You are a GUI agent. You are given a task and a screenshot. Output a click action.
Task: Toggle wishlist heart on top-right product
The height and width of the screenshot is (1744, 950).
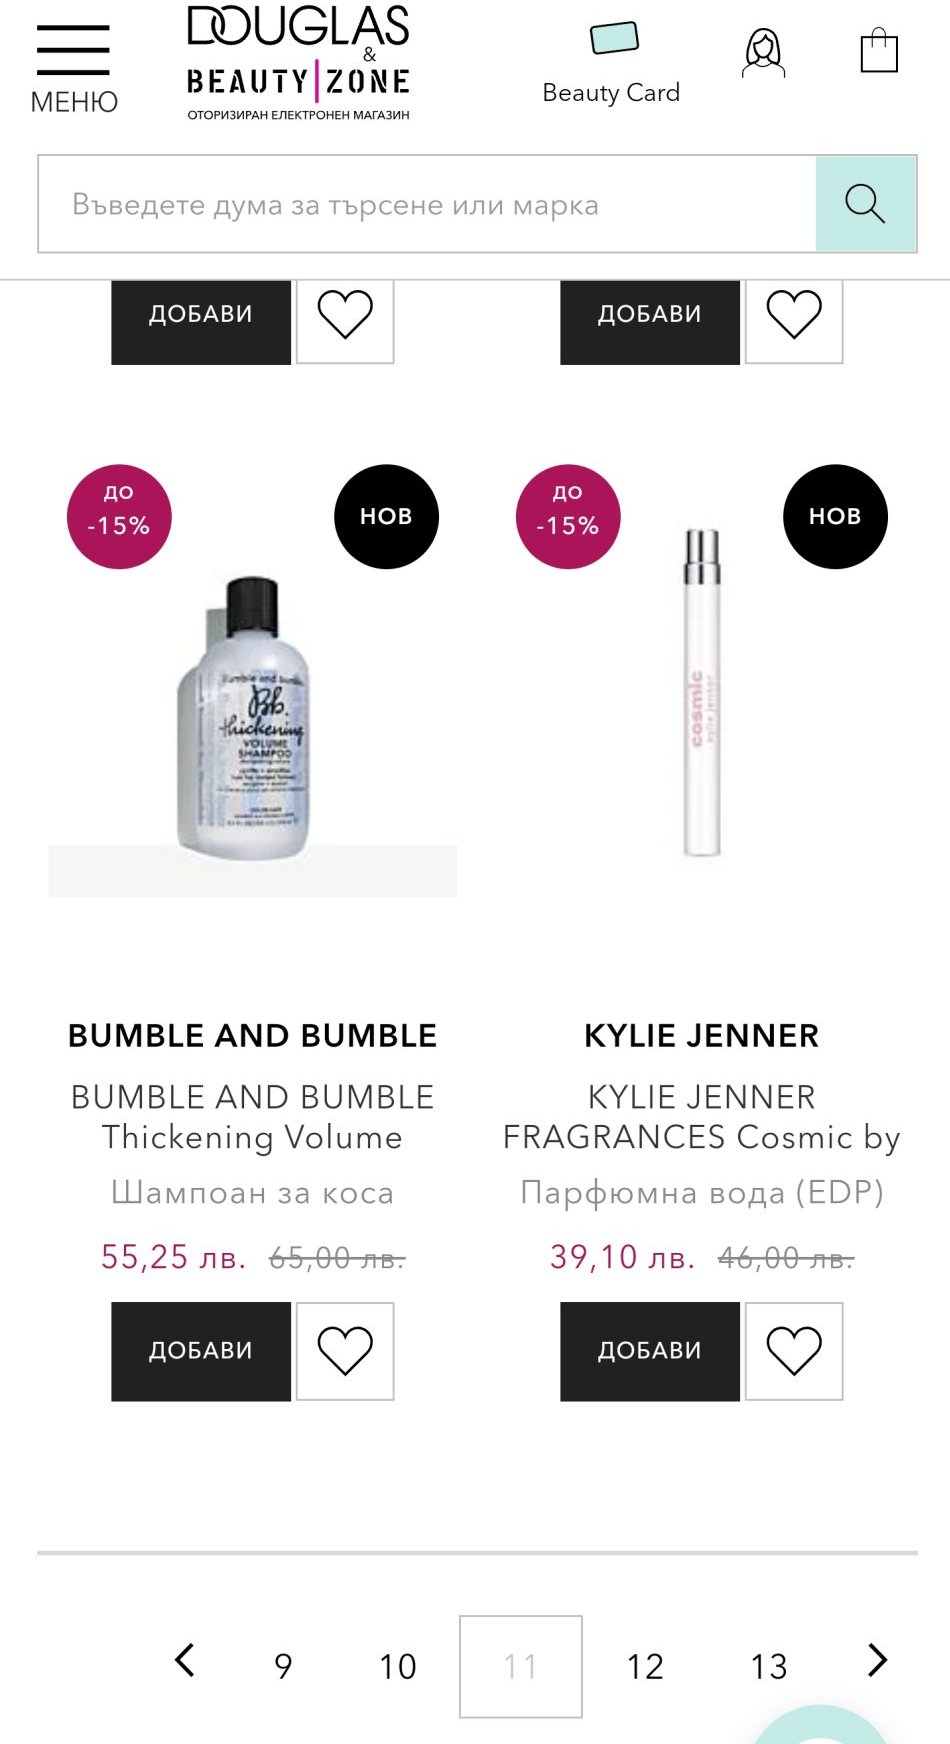794,316
